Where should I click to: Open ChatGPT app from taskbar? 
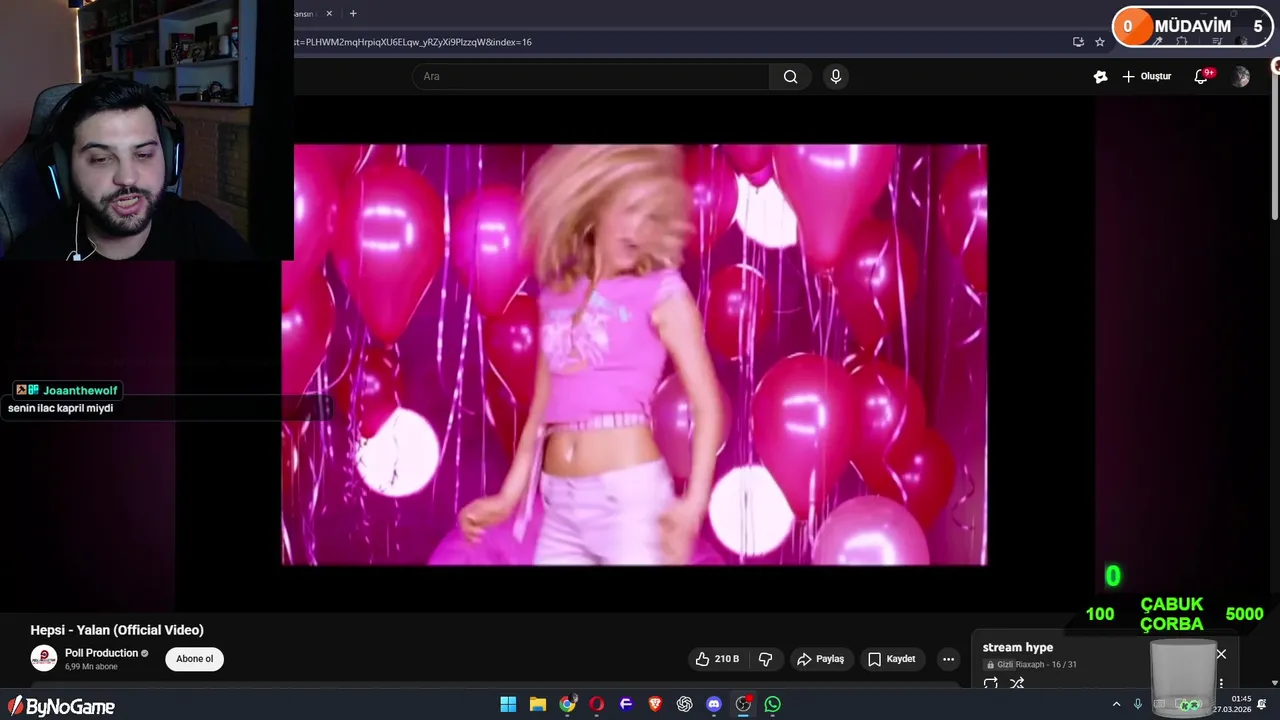685,704
